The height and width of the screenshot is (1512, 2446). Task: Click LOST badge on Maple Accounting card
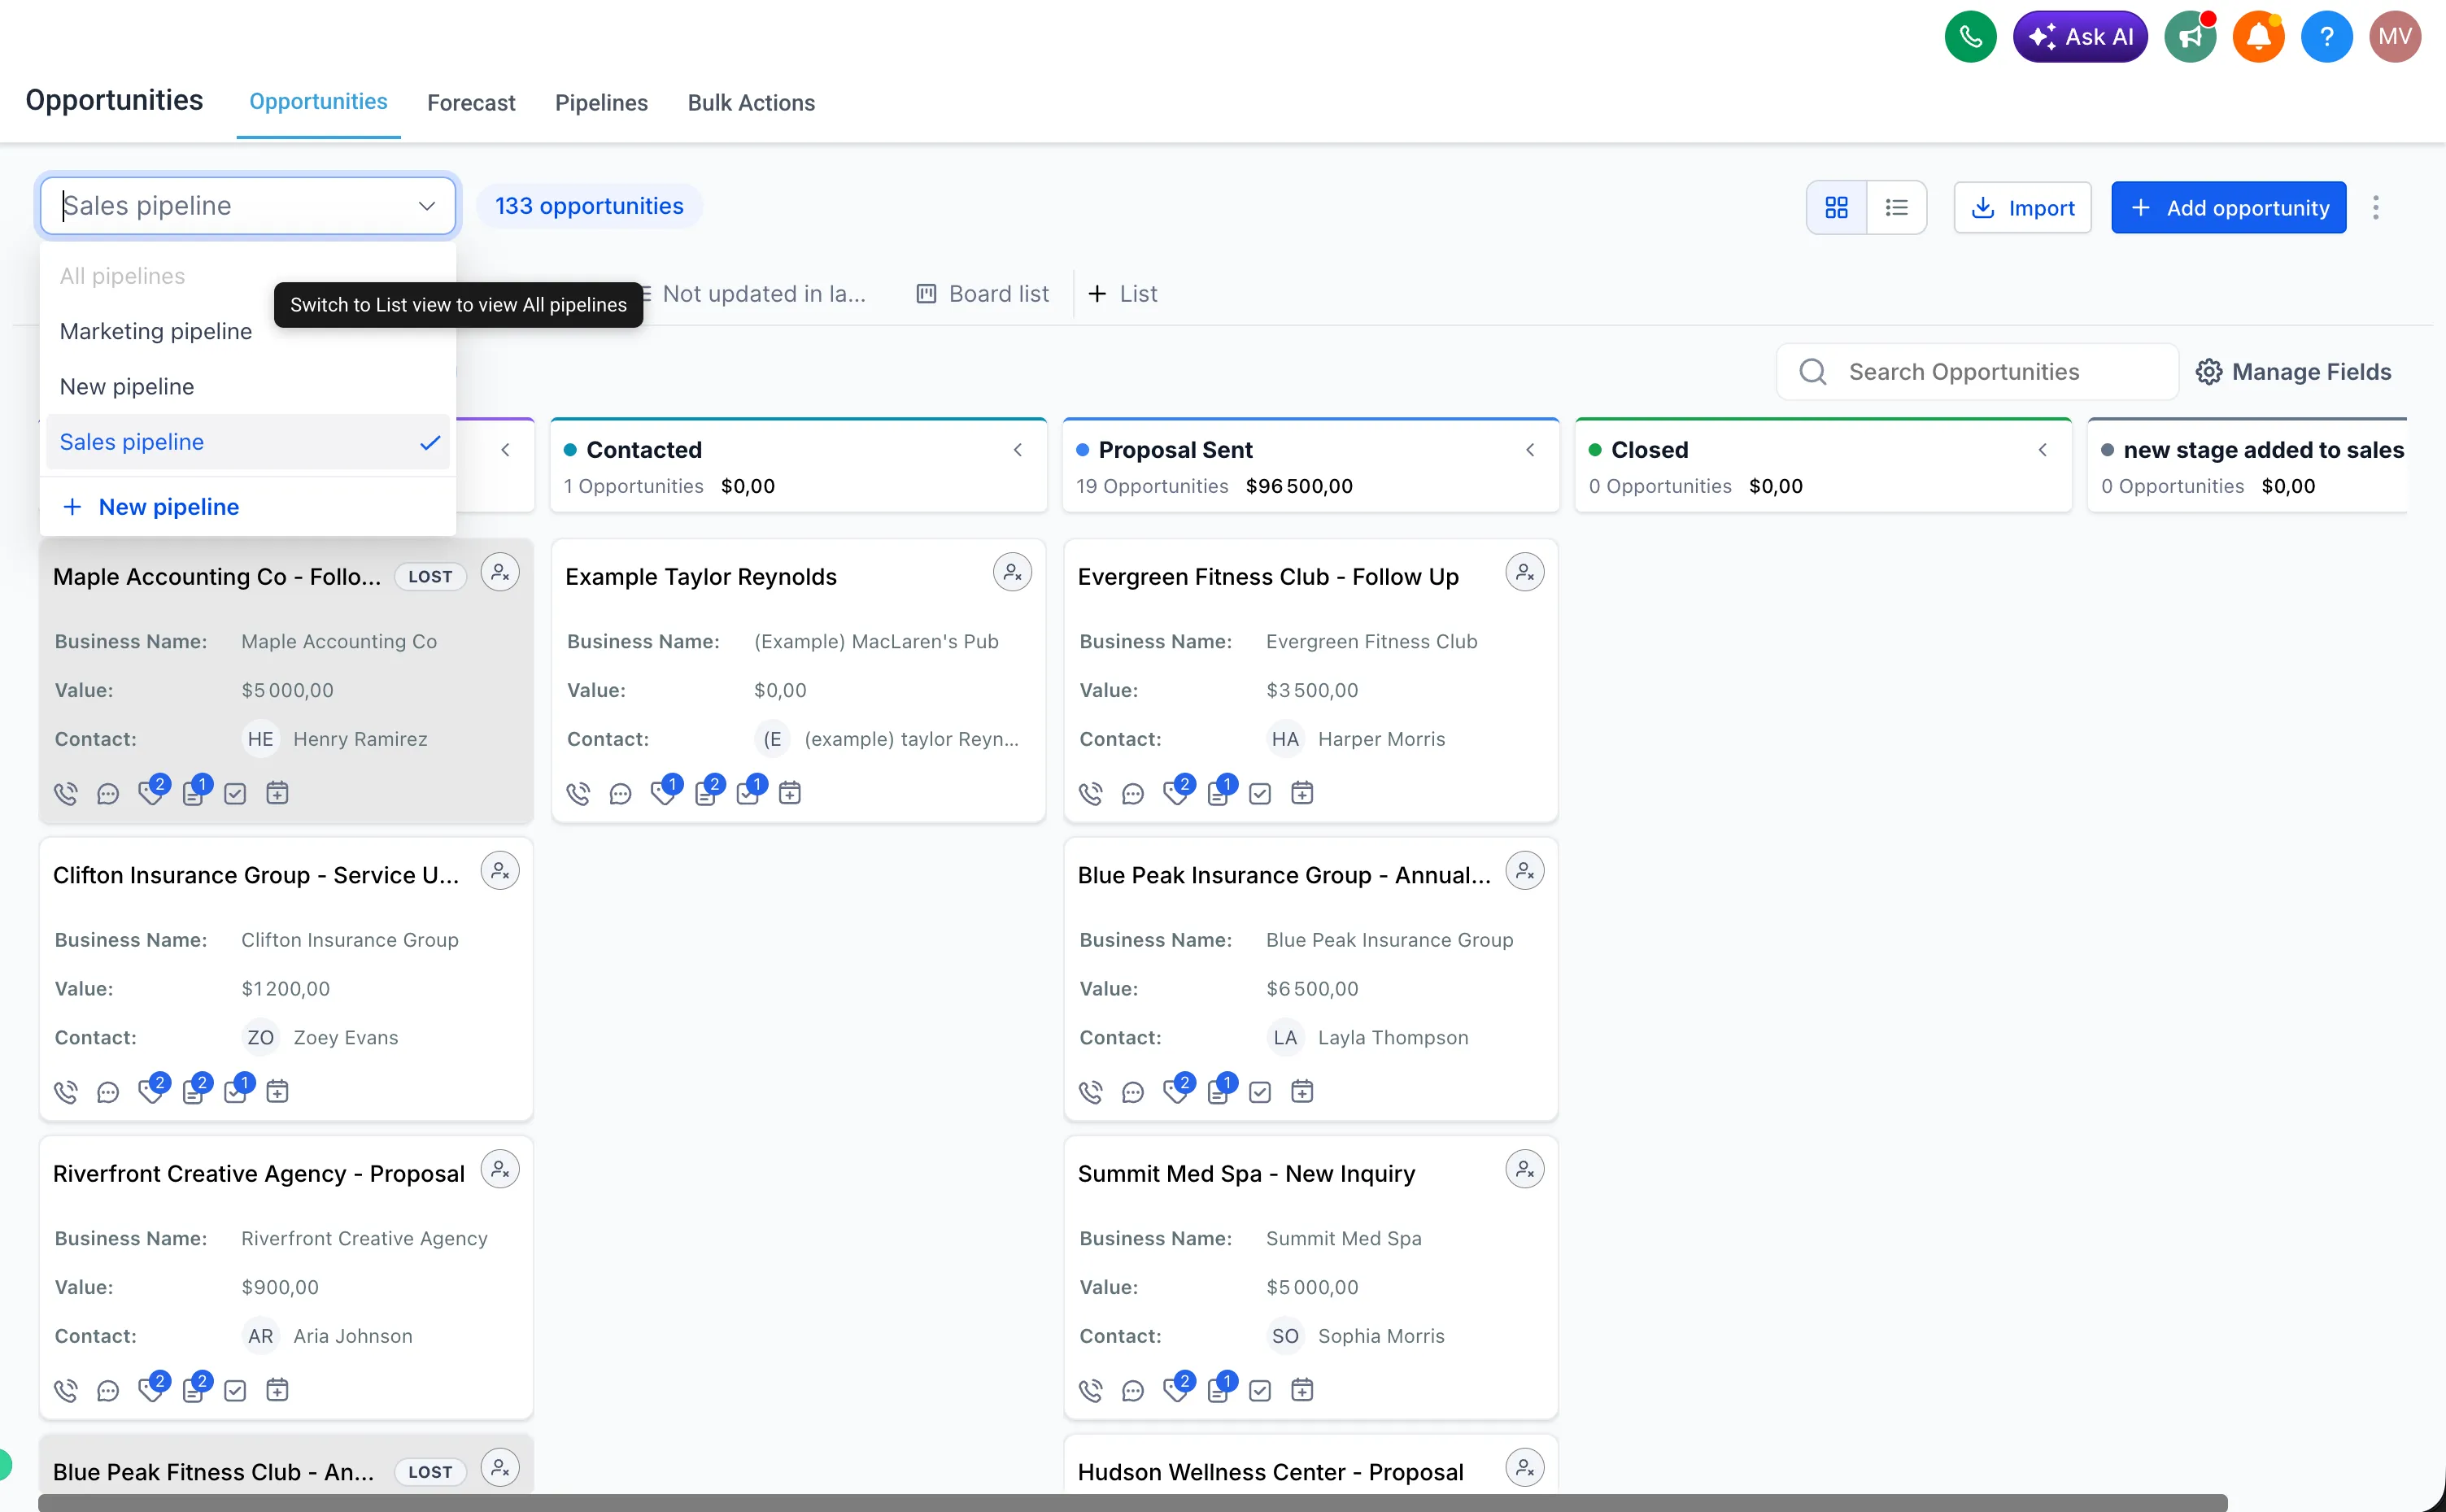pos(430,576)
